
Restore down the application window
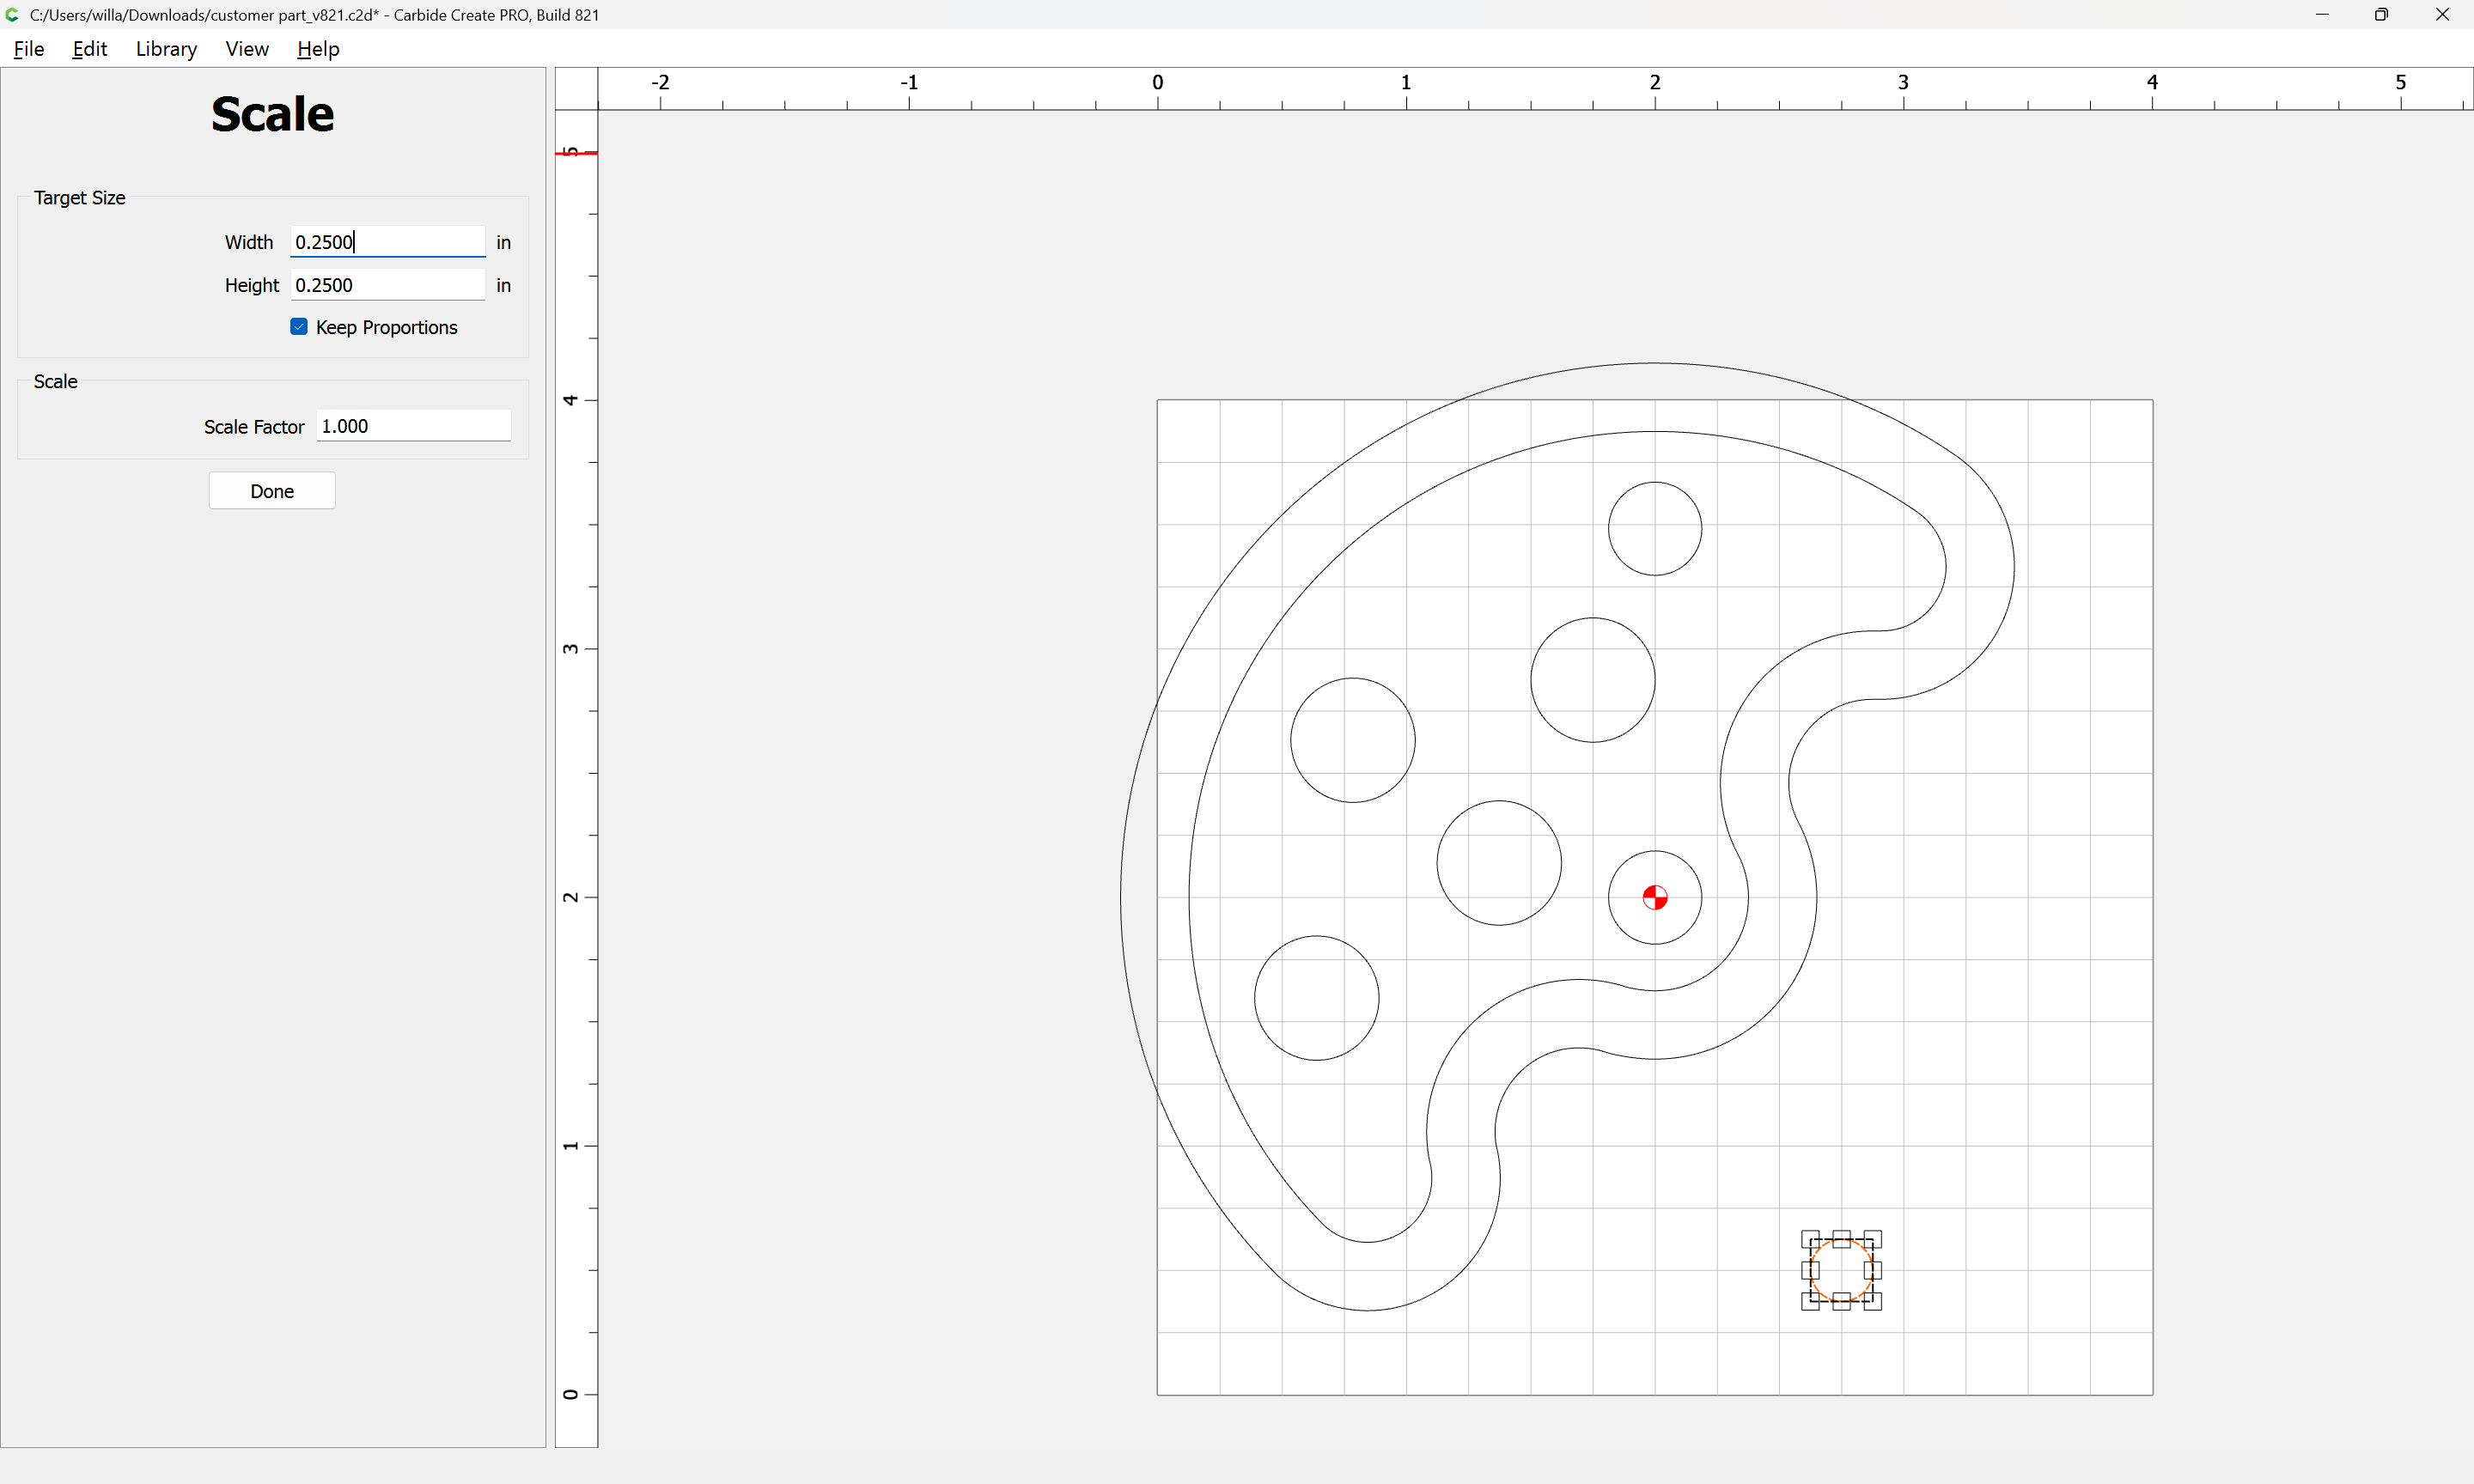pos(2381,14)
